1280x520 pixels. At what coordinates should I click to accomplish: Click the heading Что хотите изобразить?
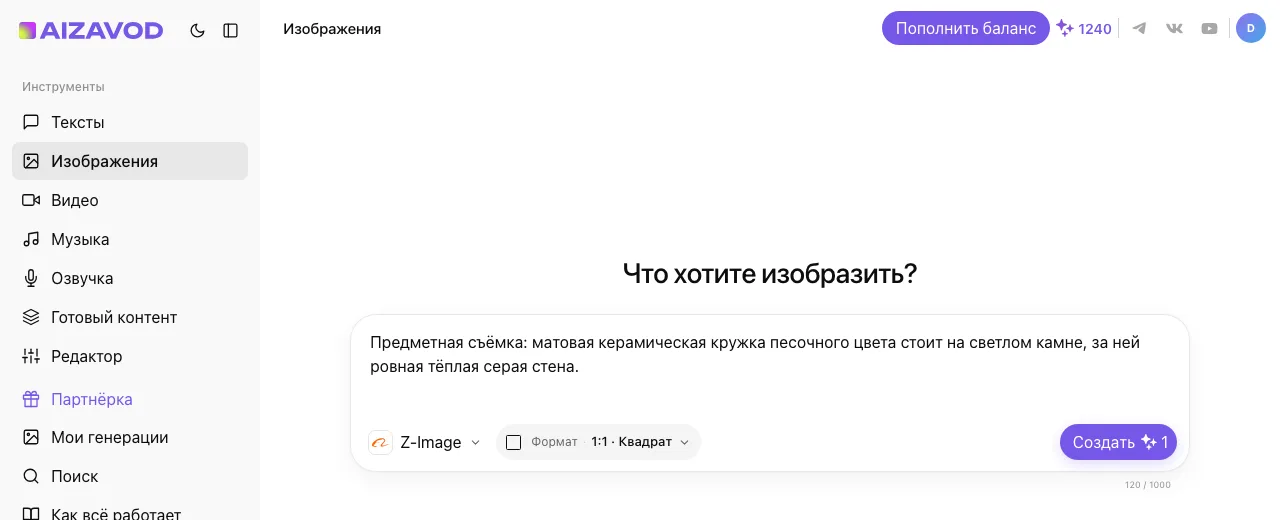(x=770, y=273)
